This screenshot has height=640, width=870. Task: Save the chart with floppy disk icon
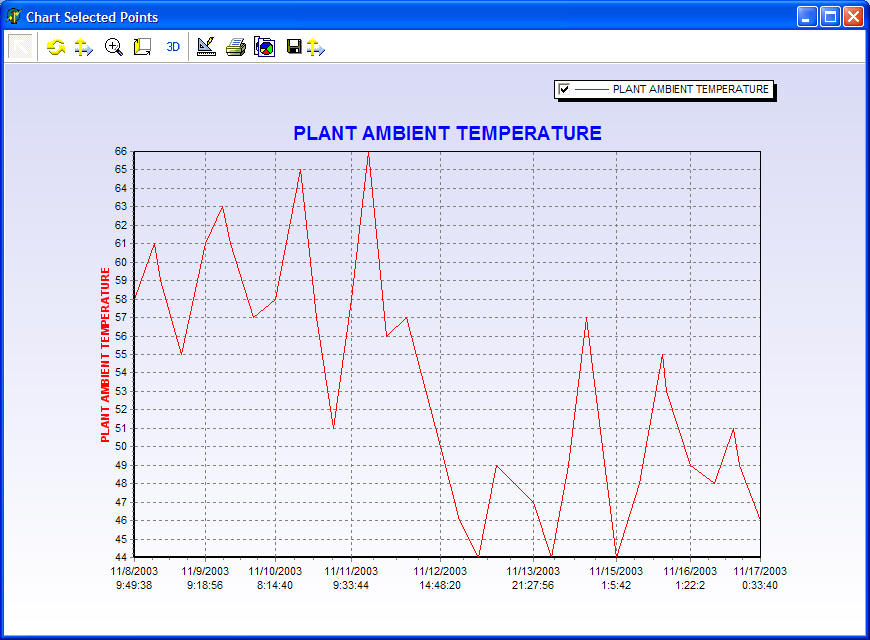[294, 47]
